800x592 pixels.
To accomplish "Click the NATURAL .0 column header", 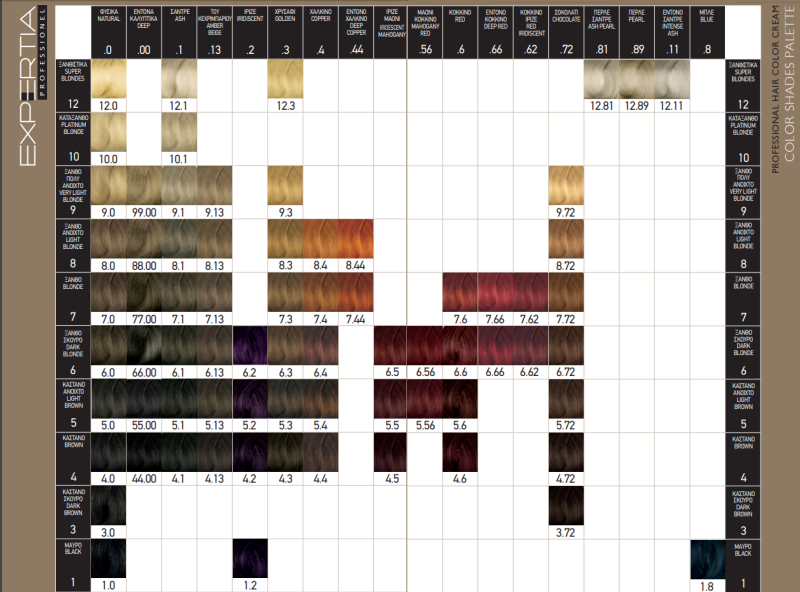I will [x=108, y=32].
